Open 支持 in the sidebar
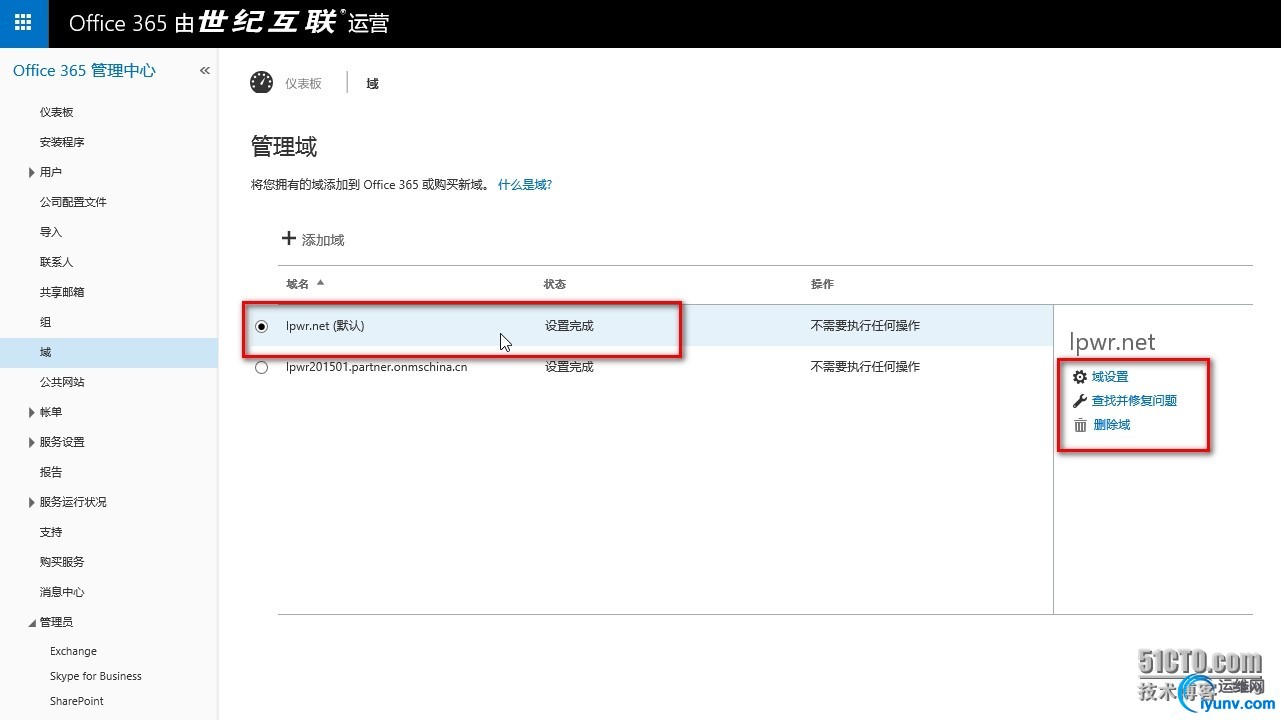This screenshot has height=720, width=1281. point(51,532)
